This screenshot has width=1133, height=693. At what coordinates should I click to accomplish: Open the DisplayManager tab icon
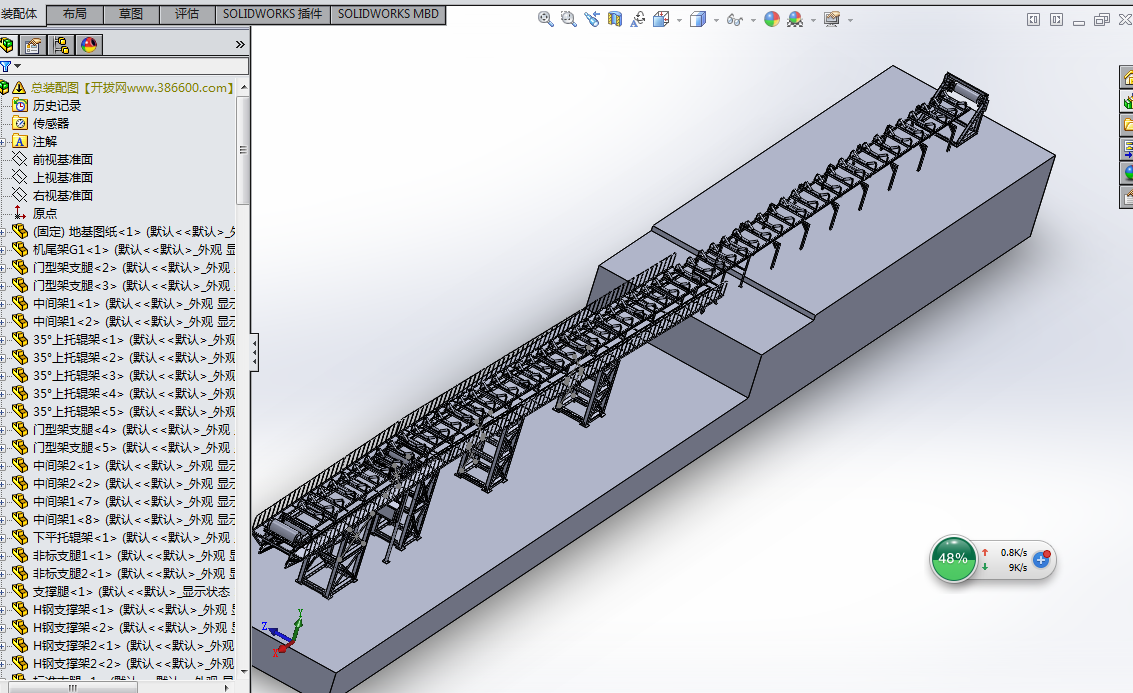pos(89,45)
